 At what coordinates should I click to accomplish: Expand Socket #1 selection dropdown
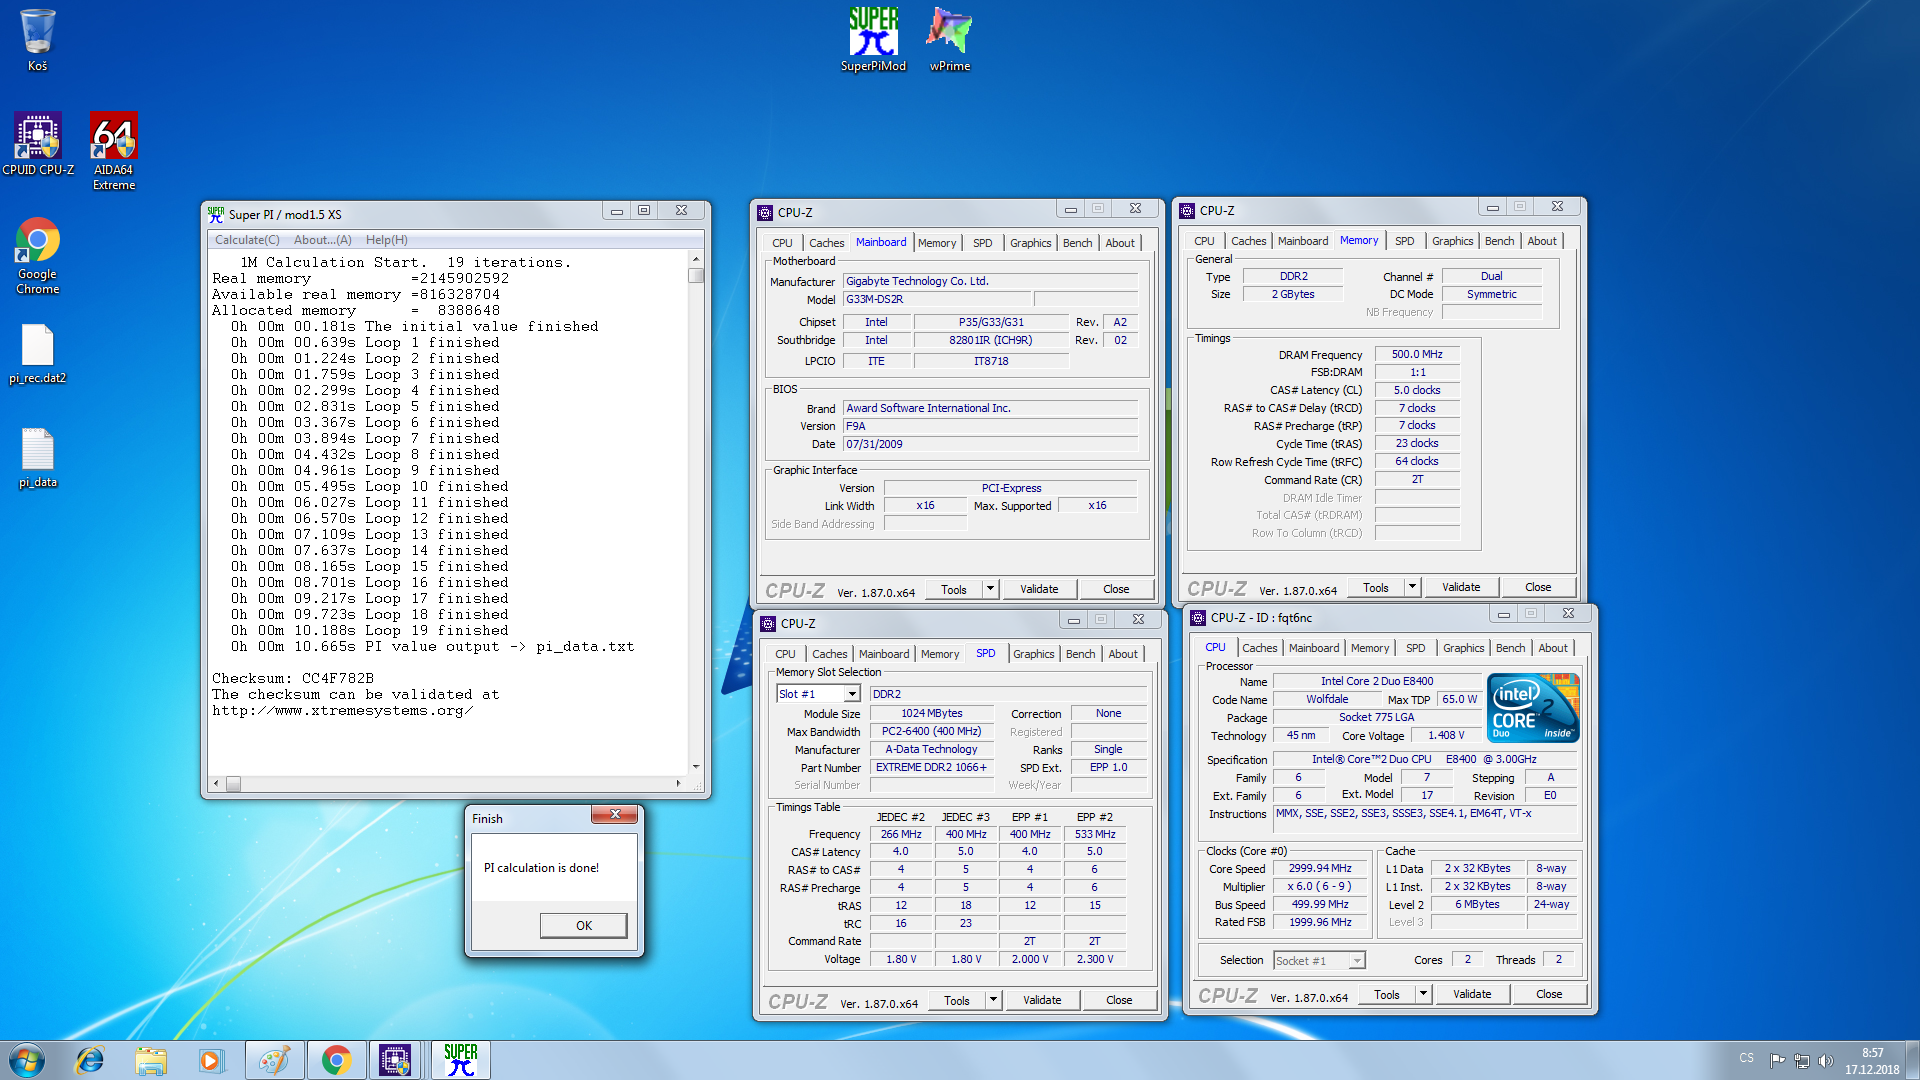pos(1357,961)
